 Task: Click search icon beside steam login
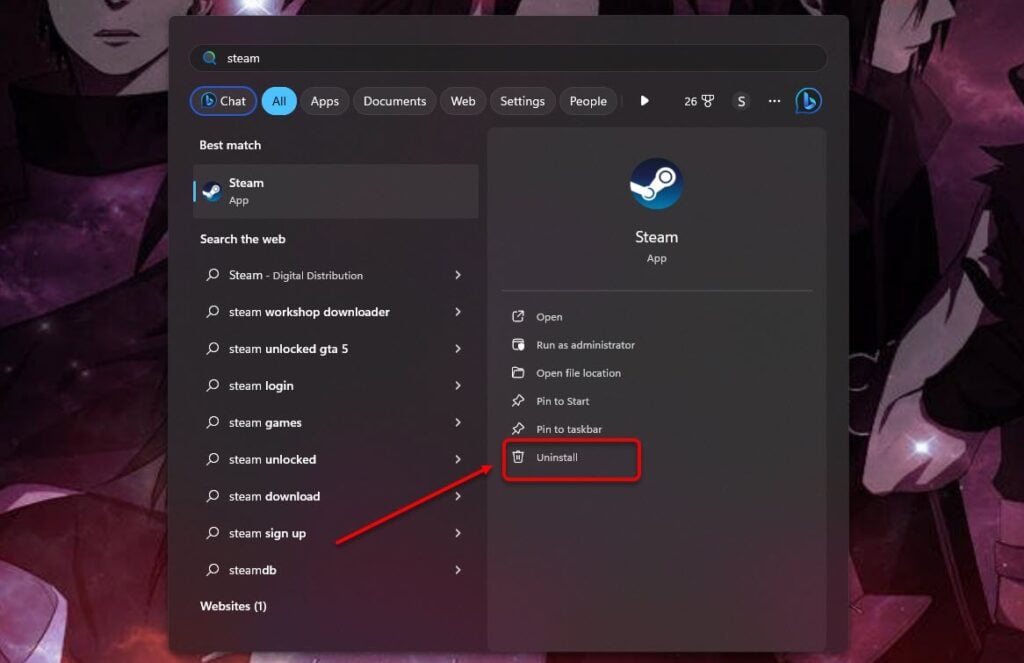[212, 385]
